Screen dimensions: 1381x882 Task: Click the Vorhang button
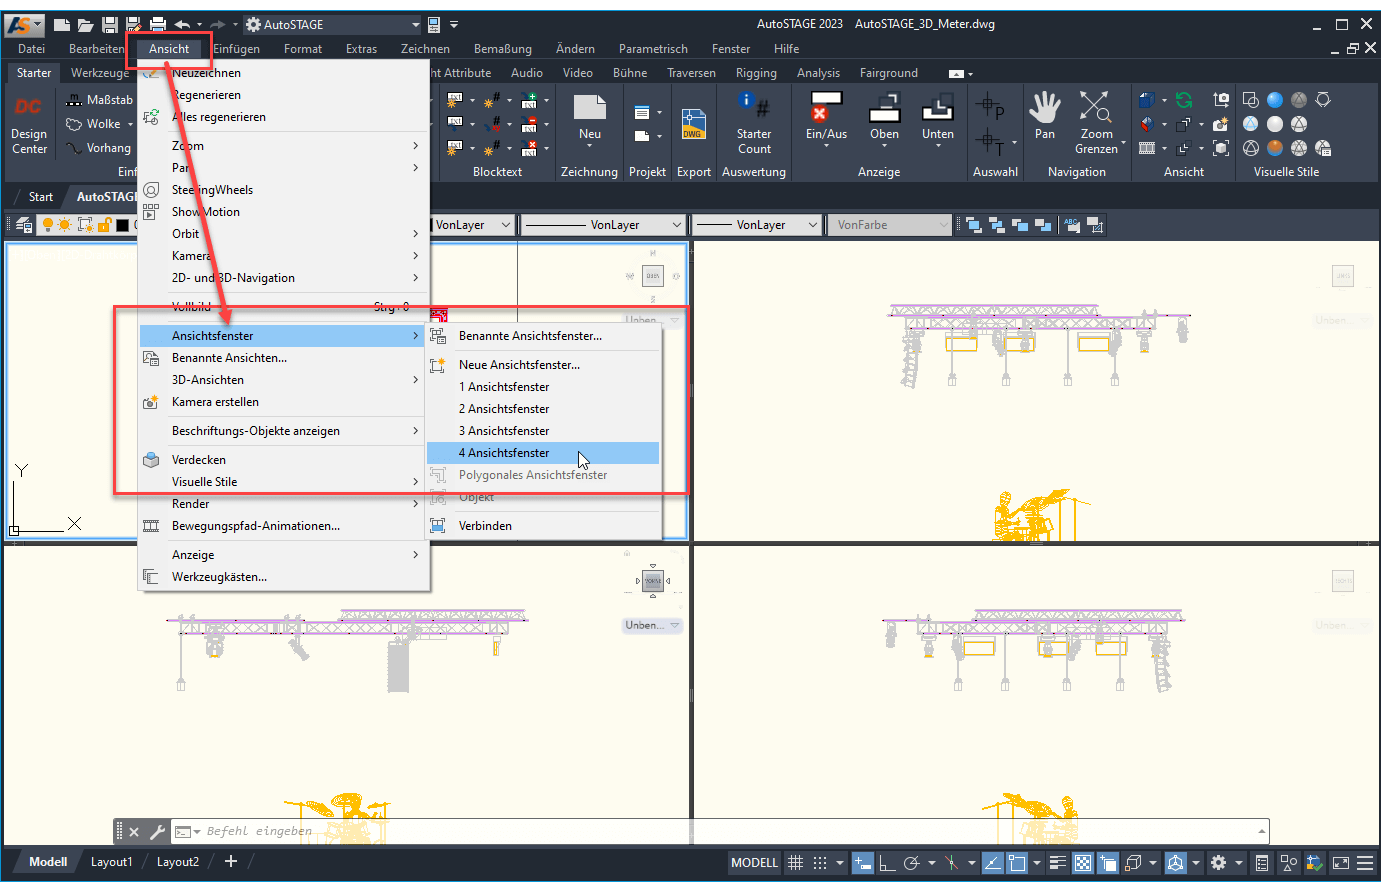click(99, 148)
